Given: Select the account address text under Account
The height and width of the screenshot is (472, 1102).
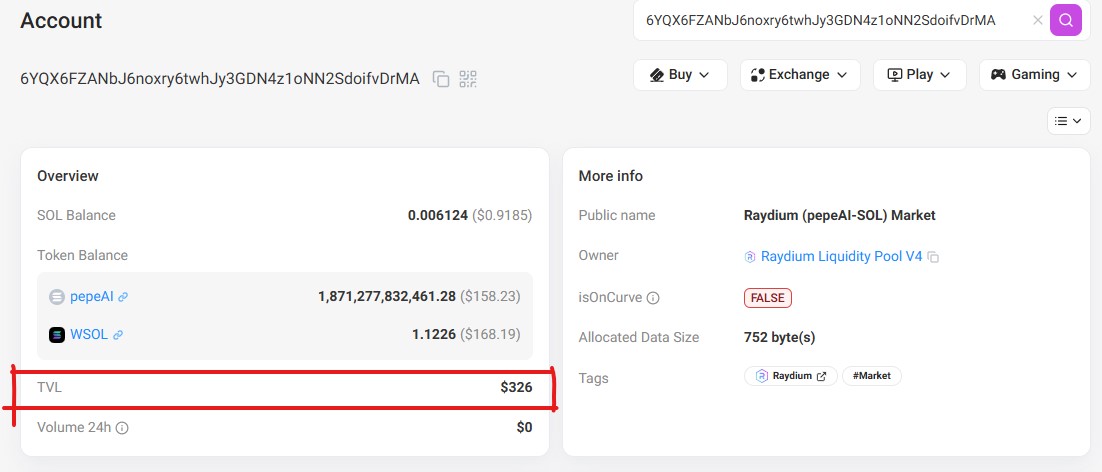Looking at the screenshot, I should tap(220, 79).
